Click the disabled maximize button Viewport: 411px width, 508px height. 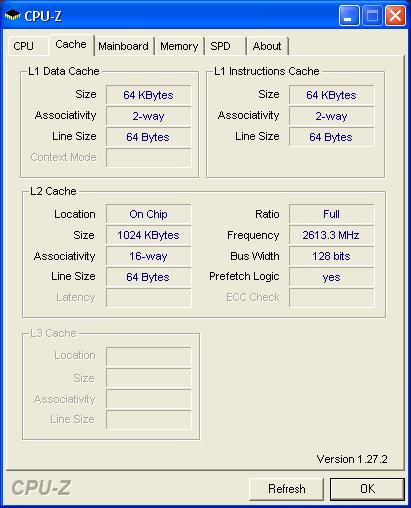(x=372, y=15)
